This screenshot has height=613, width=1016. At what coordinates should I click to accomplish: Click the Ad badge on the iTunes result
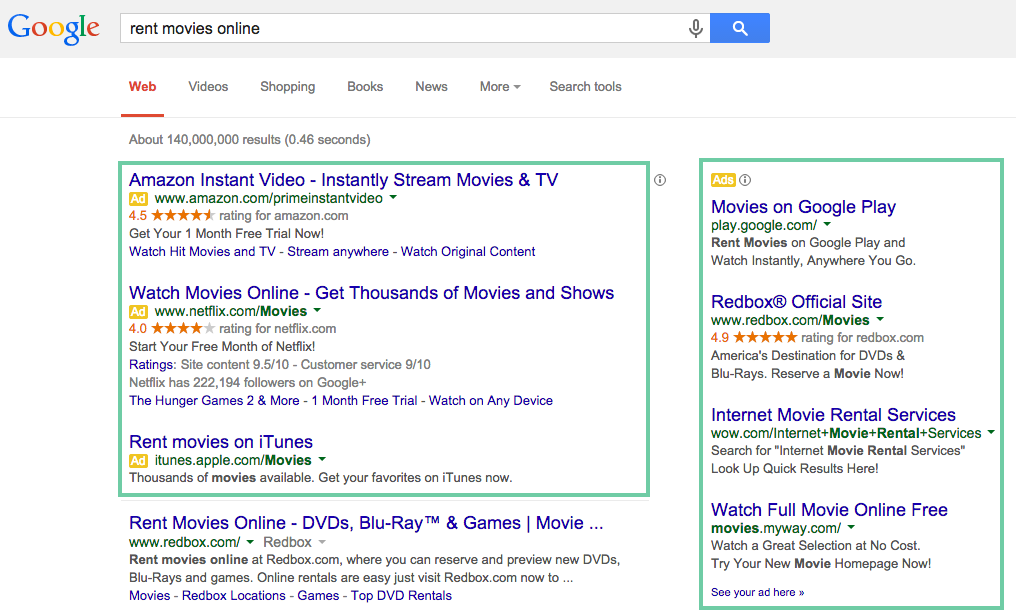pyautogui.click(x=139, y=460)
